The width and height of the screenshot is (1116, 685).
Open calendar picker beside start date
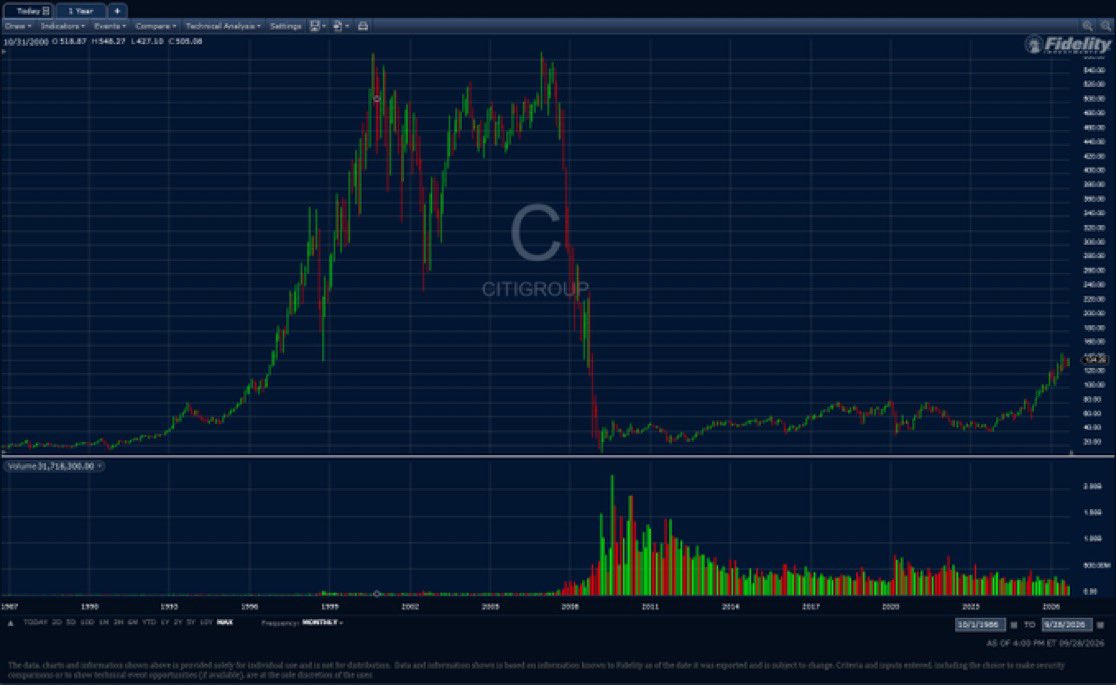pyautogui.click(x=1014, y=624)
